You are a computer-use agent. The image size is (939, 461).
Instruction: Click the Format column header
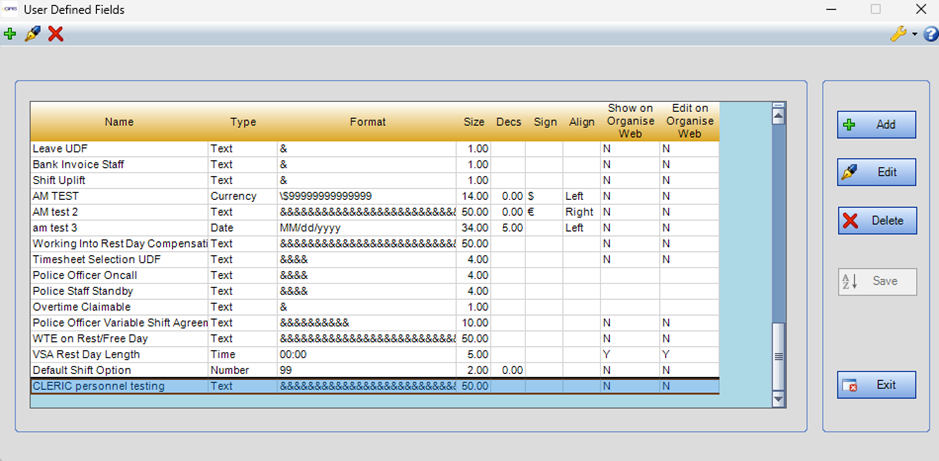[367, 122]
